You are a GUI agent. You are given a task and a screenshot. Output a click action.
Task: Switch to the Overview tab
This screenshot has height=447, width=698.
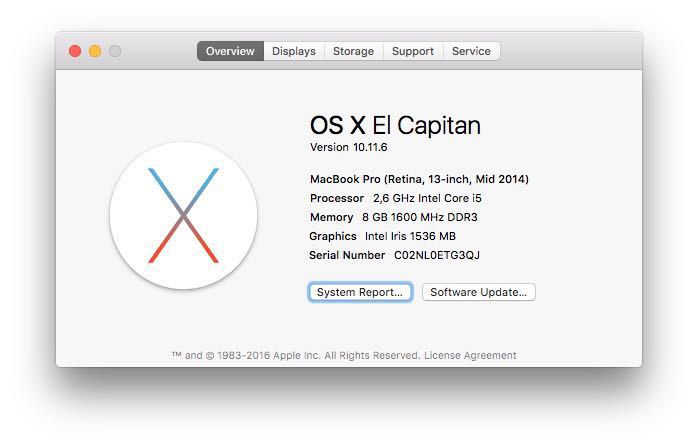coord(230,51)
